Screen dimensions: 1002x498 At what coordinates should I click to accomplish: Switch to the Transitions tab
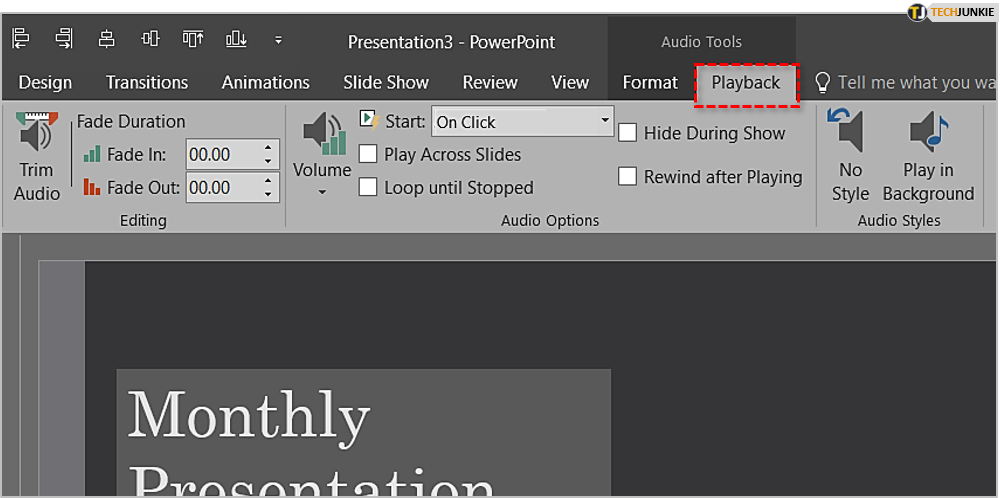click(147, 82)
